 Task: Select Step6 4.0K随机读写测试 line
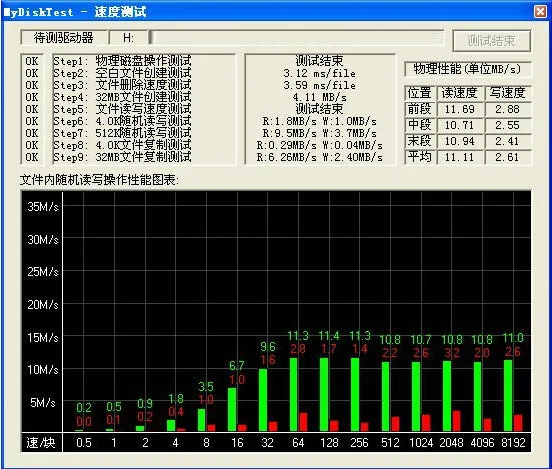click(x=122, y=121)
